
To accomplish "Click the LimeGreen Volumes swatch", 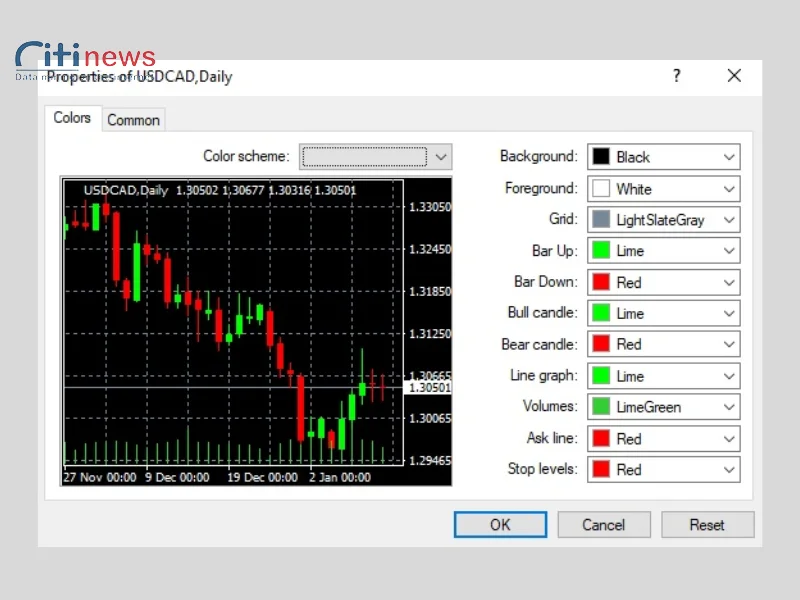I will click(601, 407).
